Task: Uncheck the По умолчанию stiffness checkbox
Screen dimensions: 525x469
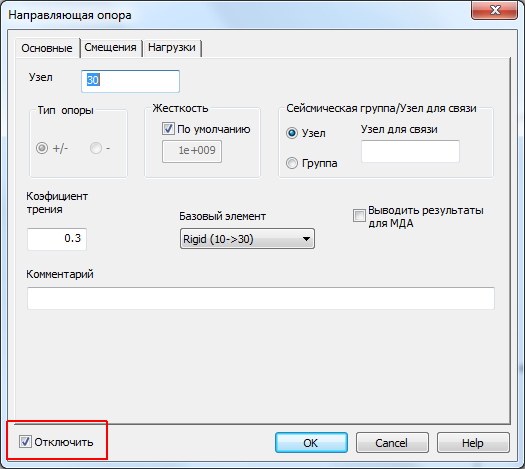Action: point(168,129)
